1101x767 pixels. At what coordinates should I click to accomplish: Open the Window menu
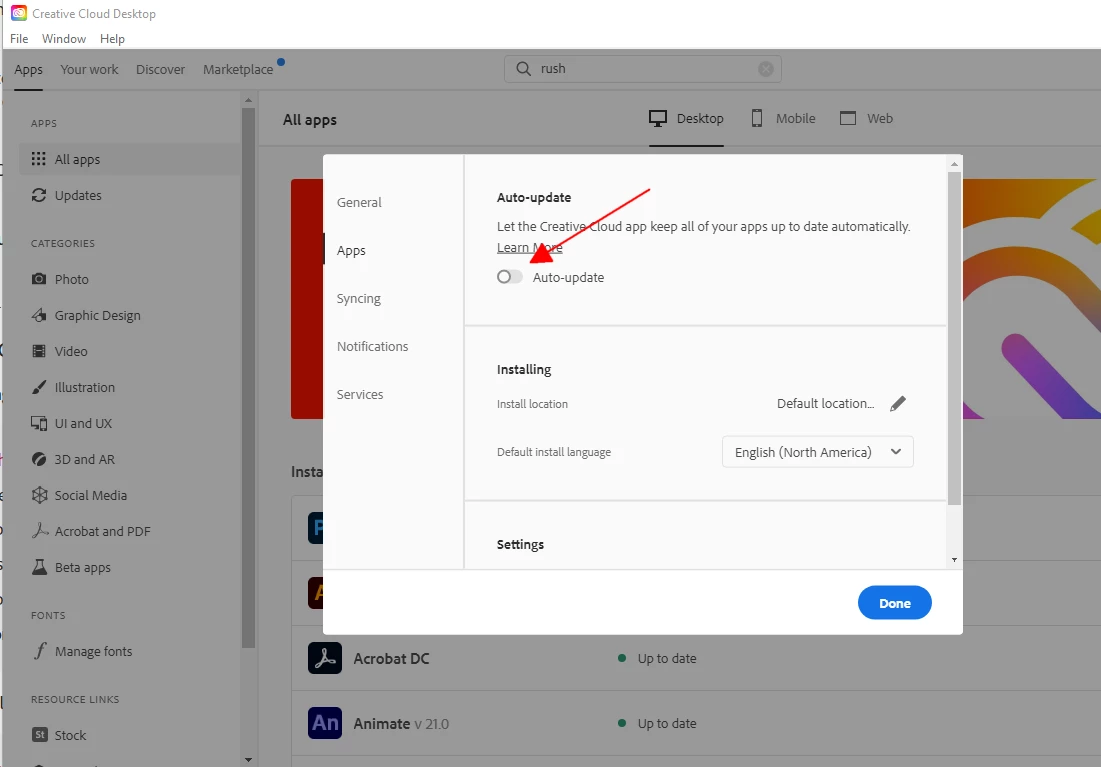pyautogui.click(x=64, y=39)
